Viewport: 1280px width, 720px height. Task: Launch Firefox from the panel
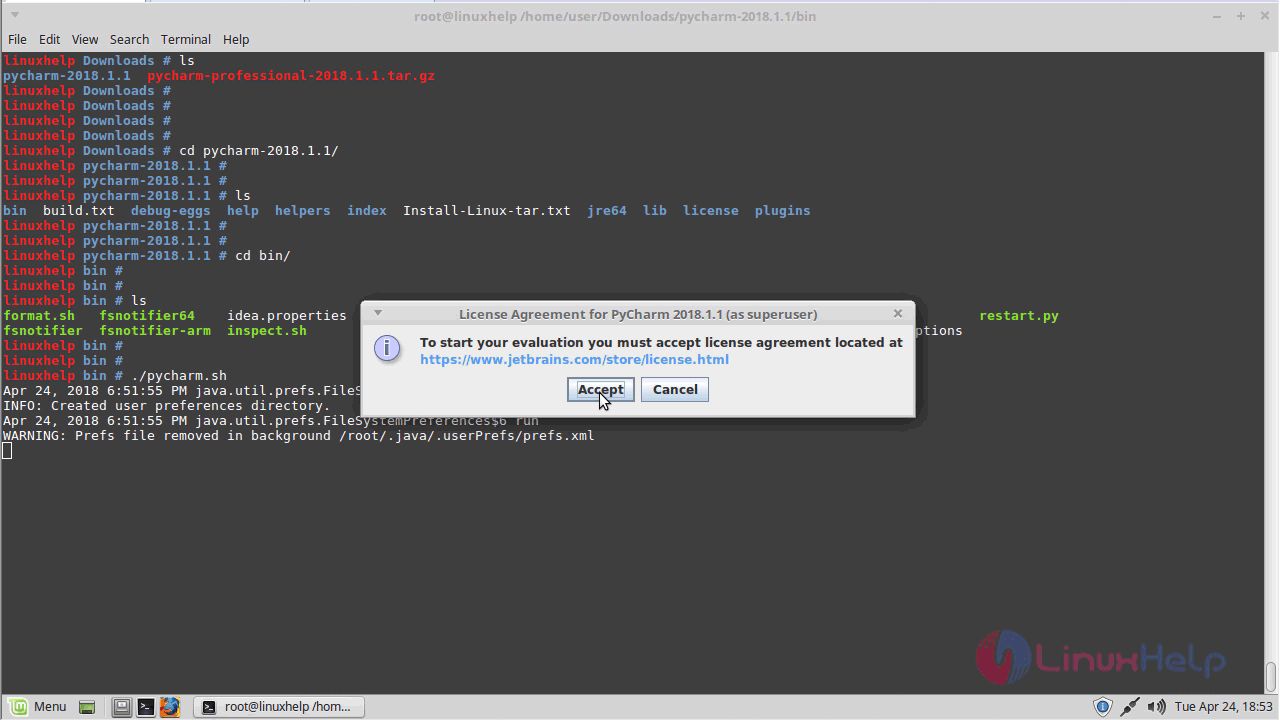point(170,707)
